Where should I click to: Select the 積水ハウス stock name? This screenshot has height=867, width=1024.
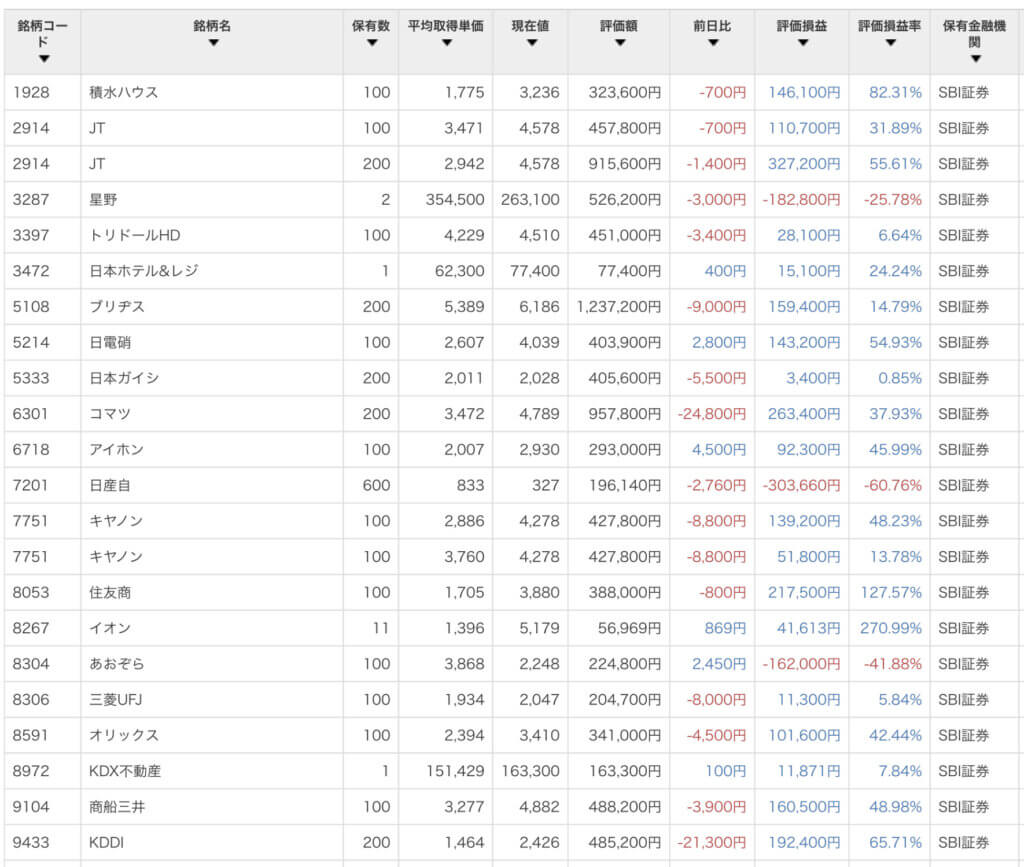point(124,92)
